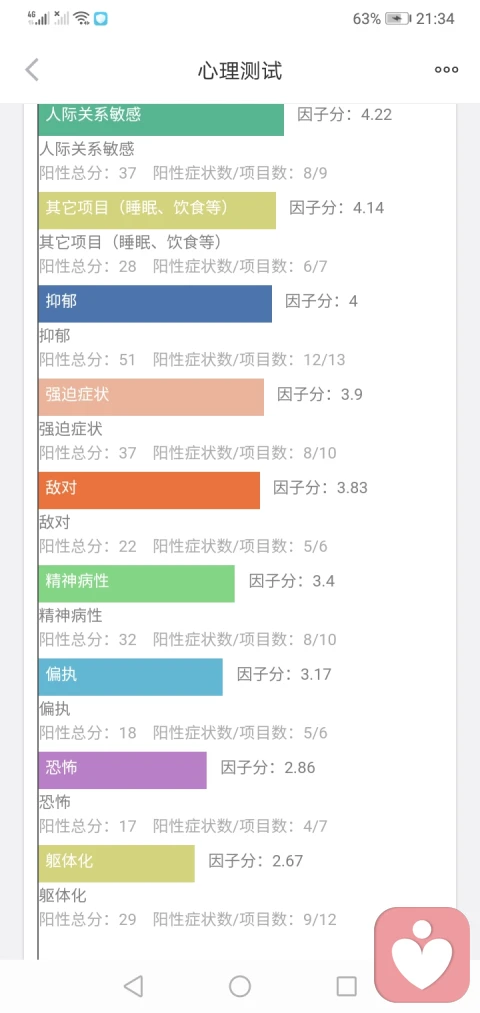The width and height of the screenshot is (480, 1013).
Task: Tap the 强迫症状 salmon-colored bar
Action: pos(151,397)
